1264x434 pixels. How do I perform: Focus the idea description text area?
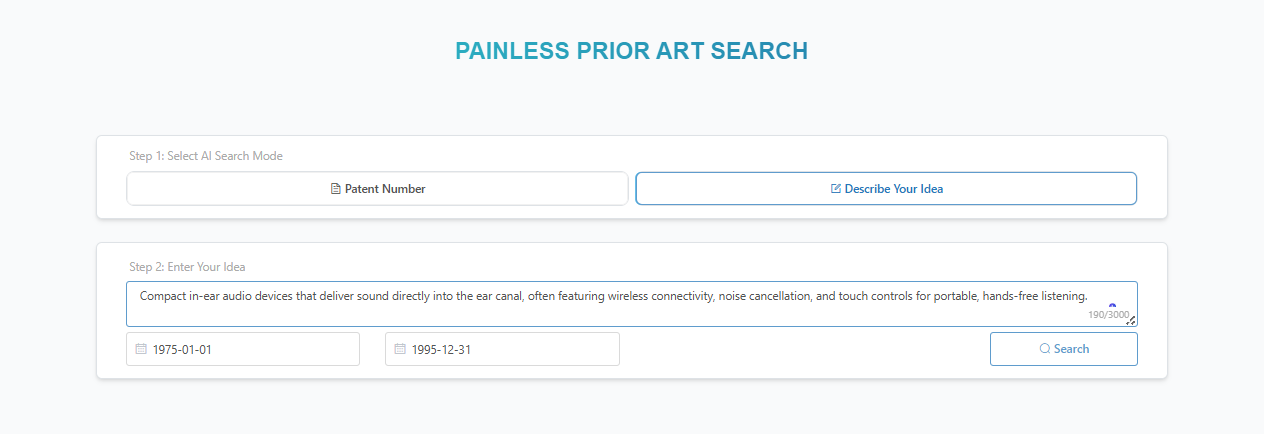[600, 310]
